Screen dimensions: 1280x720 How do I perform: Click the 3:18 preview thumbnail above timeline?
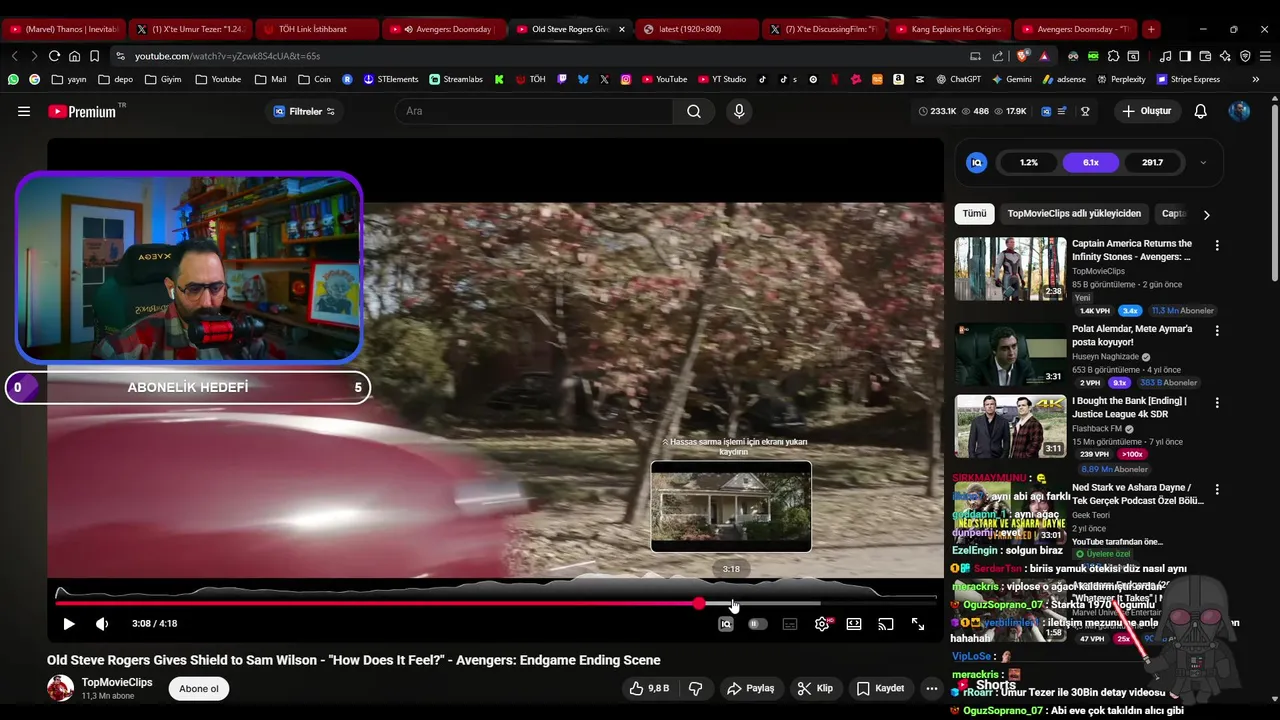click(731, 506)
